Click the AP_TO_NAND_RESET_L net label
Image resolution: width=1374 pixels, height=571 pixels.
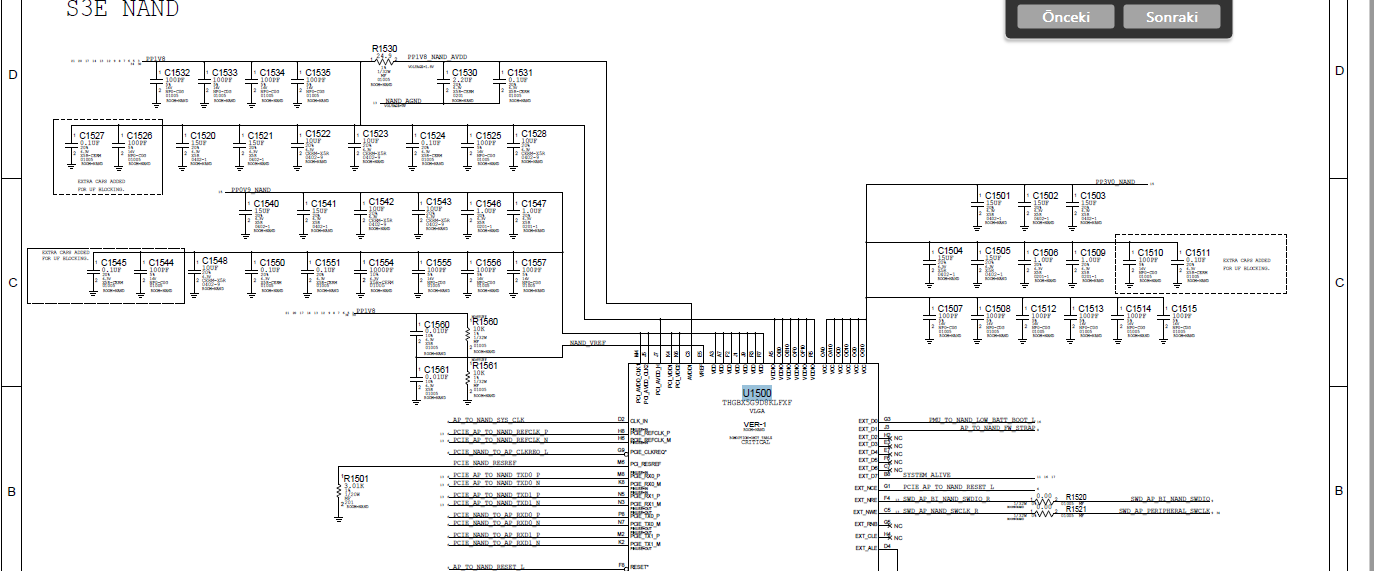point(488,567)
